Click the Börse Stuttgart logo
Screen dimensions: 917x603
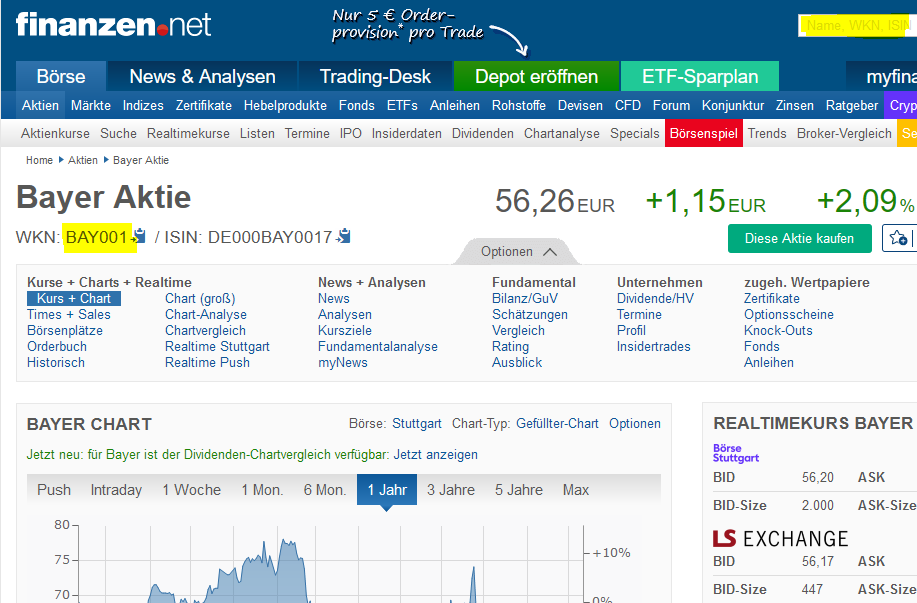[x=736, y=453]
